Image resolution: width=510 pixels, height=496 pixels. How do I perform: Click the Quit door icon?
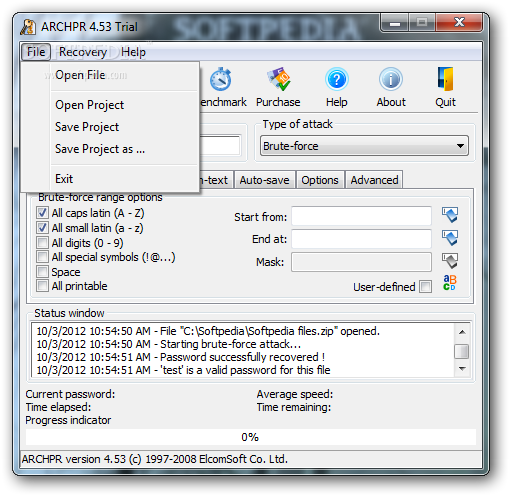[446, 79]
